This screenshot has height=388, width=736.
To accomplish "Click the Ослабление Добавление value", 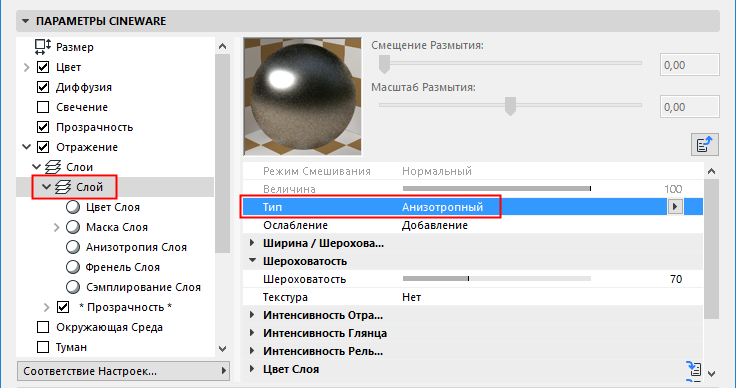I will 435,225.
